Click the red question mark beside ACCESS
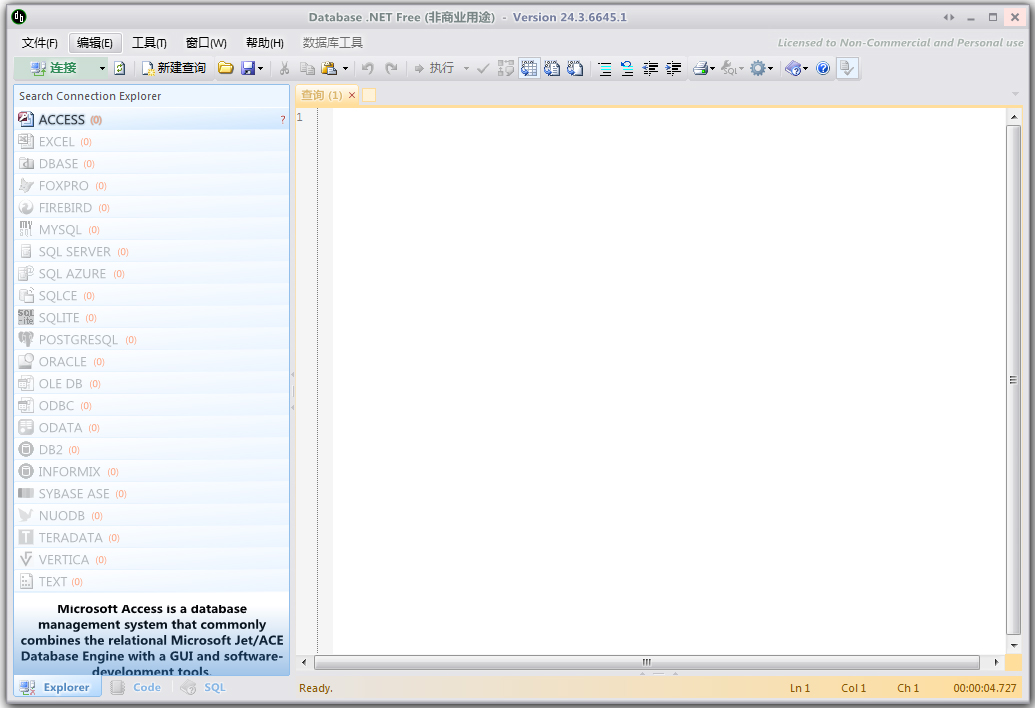The width and height of the screenshot is (1035, 708). pyautogui.click(x=283, y=119)
